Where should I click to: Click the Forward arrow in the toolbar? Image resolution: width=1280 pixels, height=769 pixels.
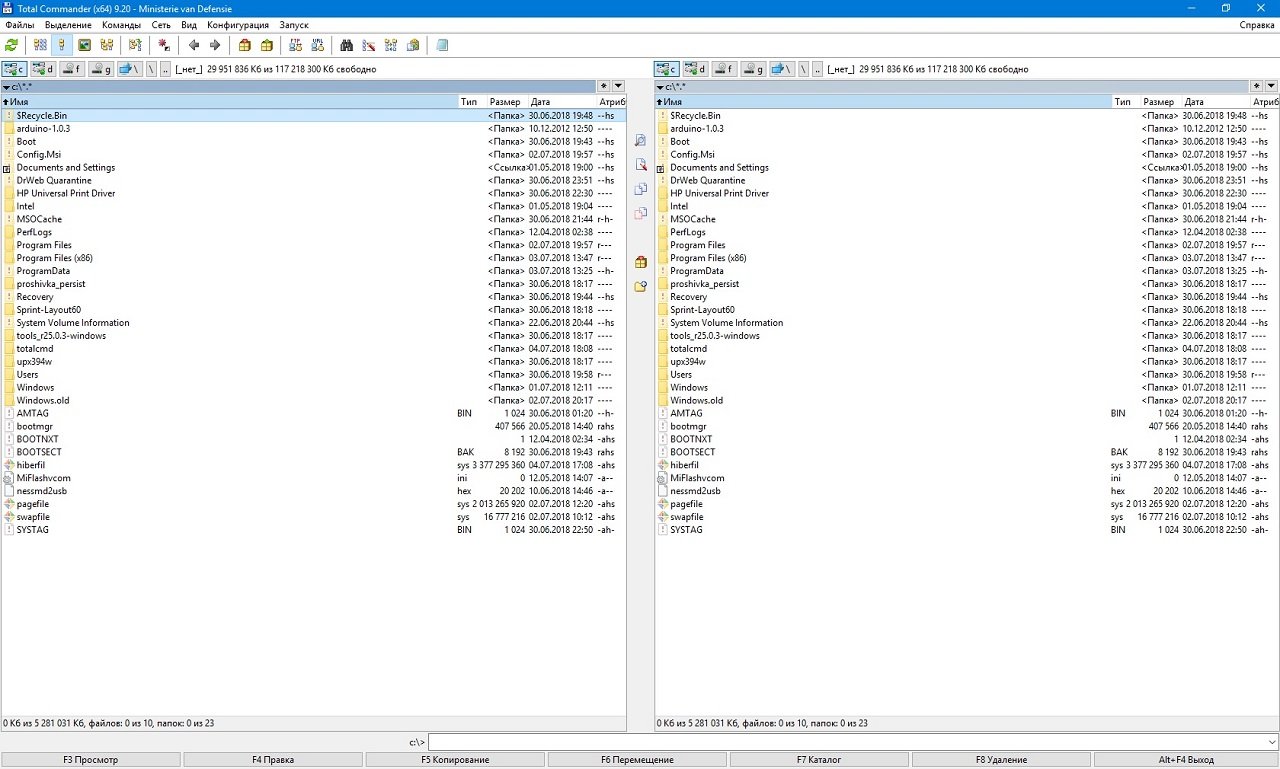click(215, 45)
